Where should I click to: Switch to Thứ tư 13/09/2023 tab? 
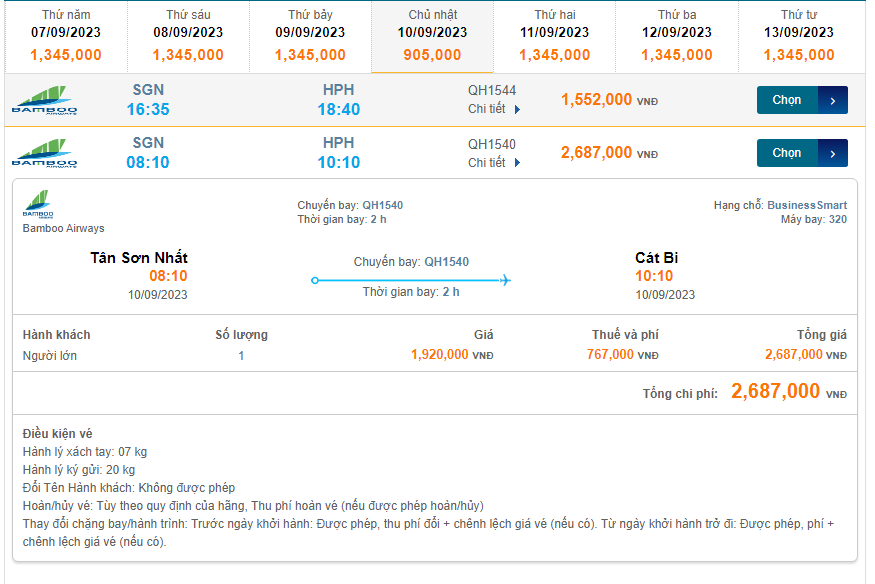click(x=798, y=36)
